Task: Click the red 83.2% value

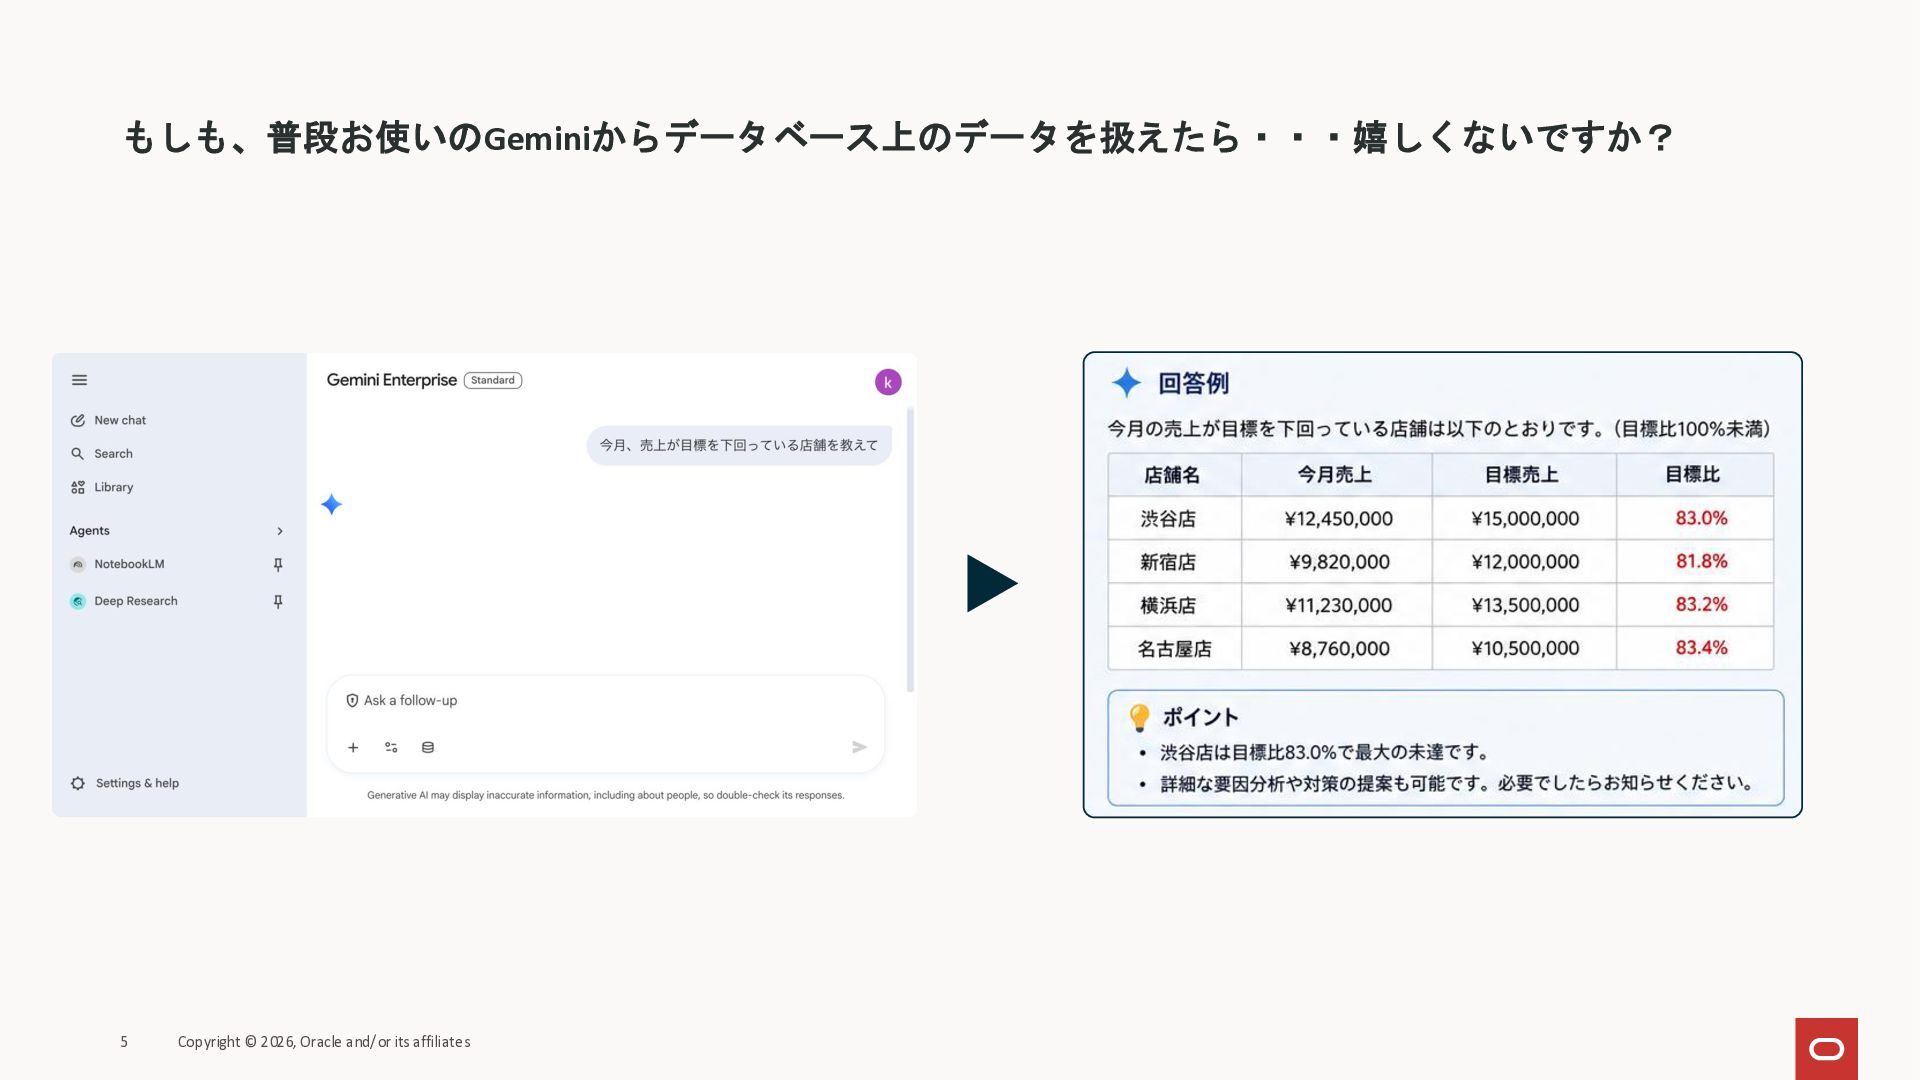Action: [x=1701, y=604]
